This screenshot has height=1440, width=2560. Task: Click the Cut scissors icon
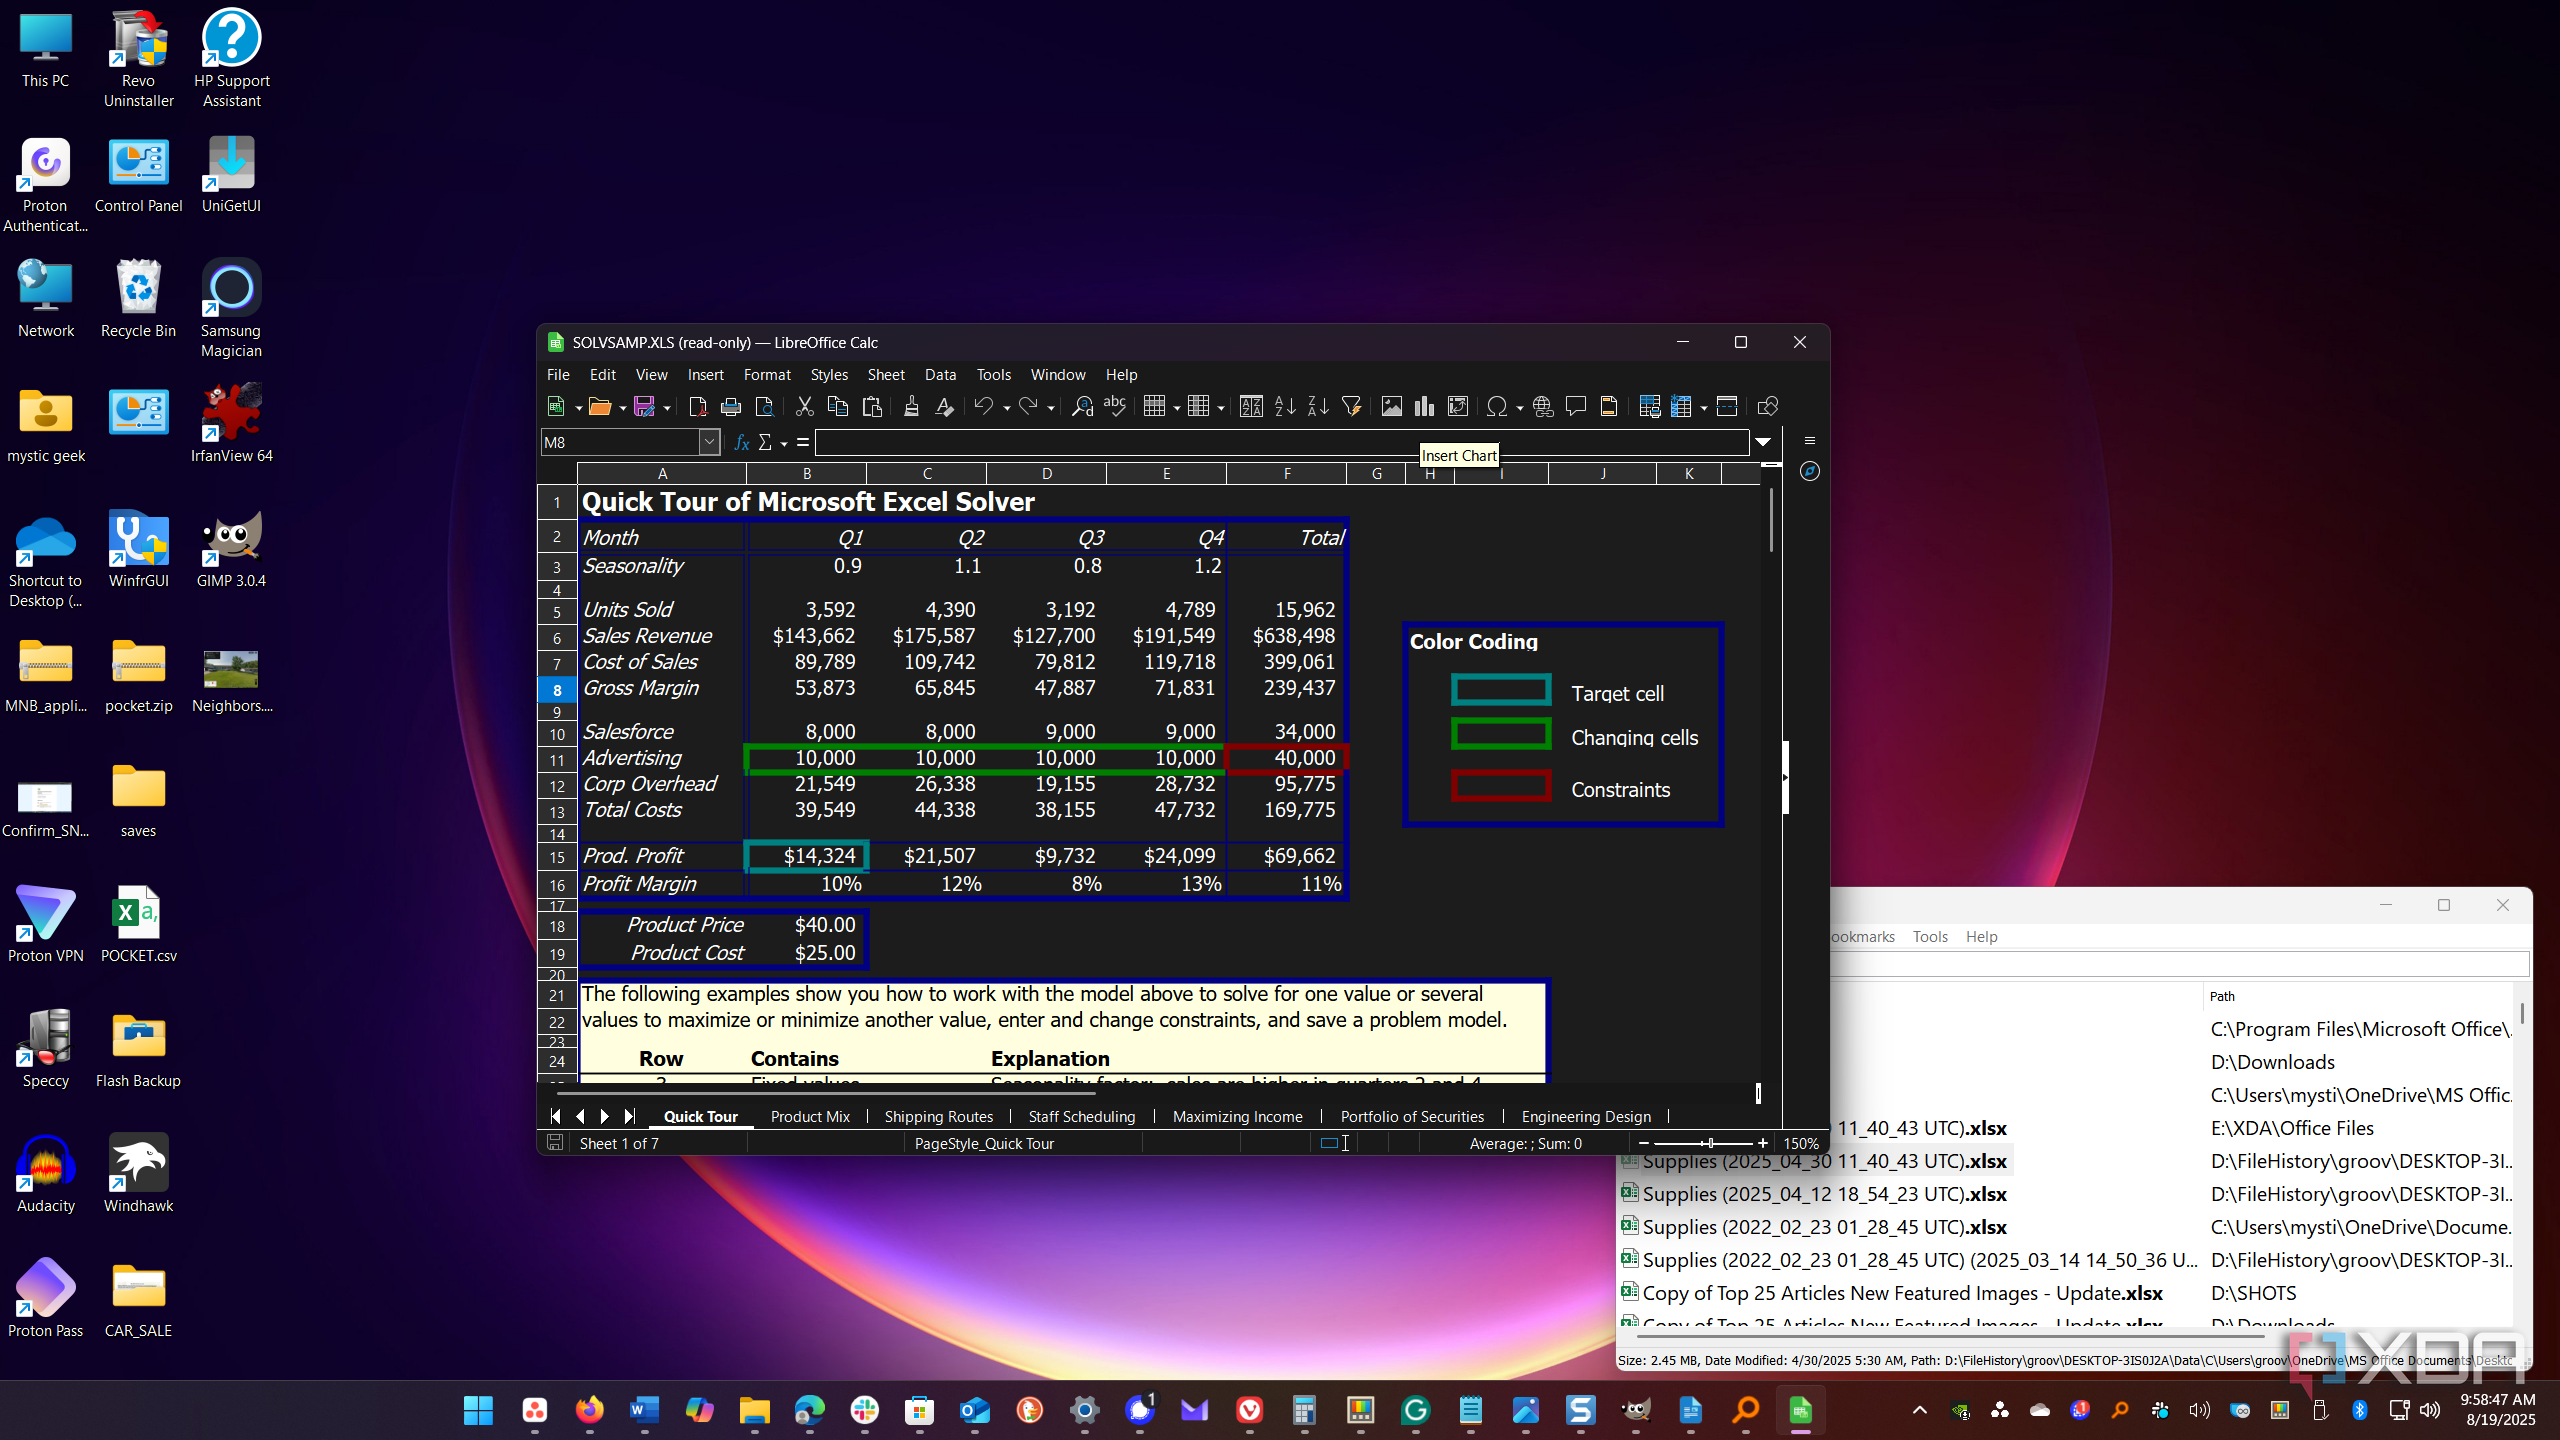coord(804,407)
